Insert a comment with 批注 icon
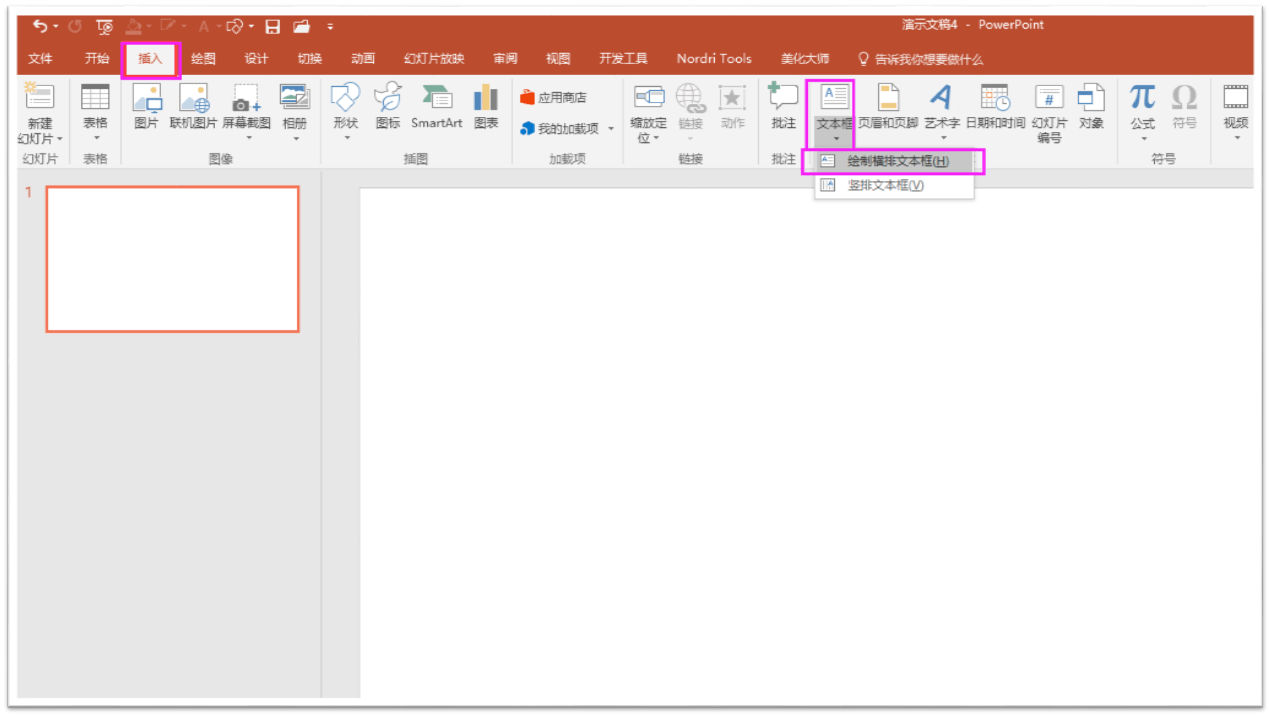The image size is (1271, 717). point(784,97)
